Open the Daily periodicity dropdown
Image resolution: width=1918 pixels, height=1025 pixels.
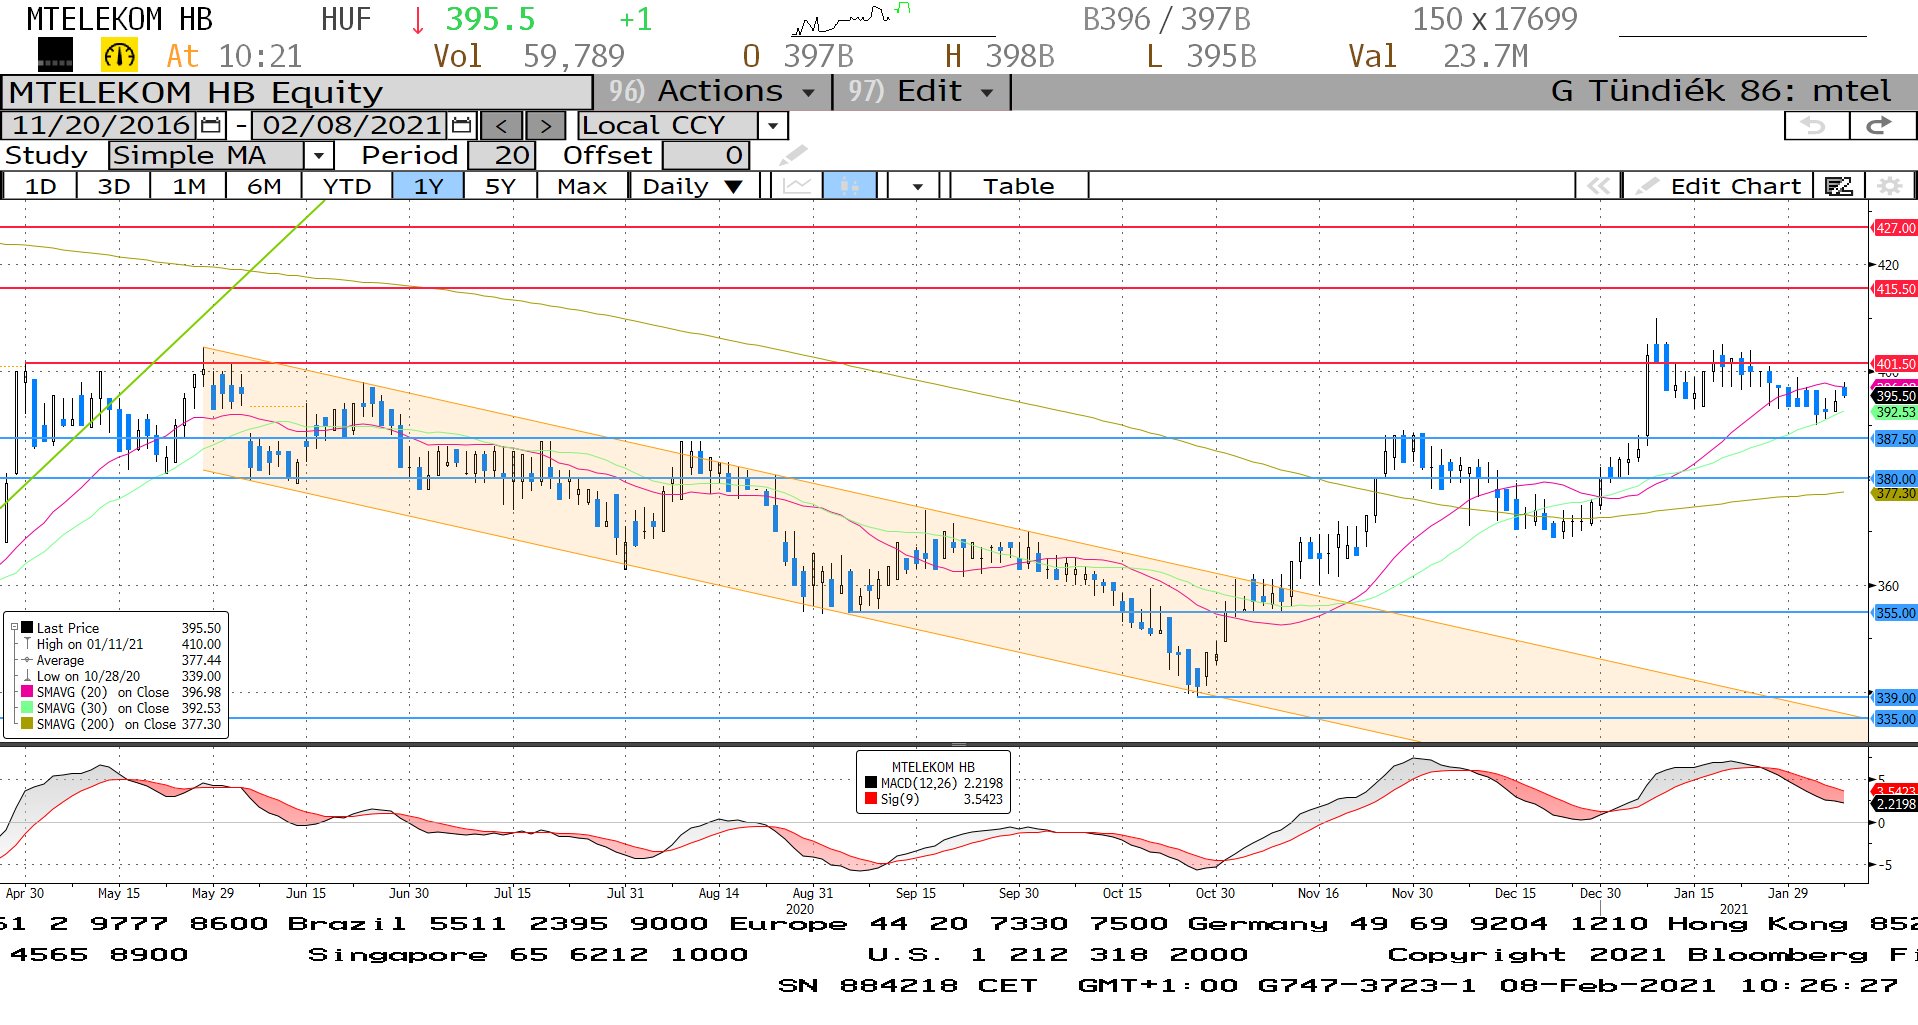[692, 186]
